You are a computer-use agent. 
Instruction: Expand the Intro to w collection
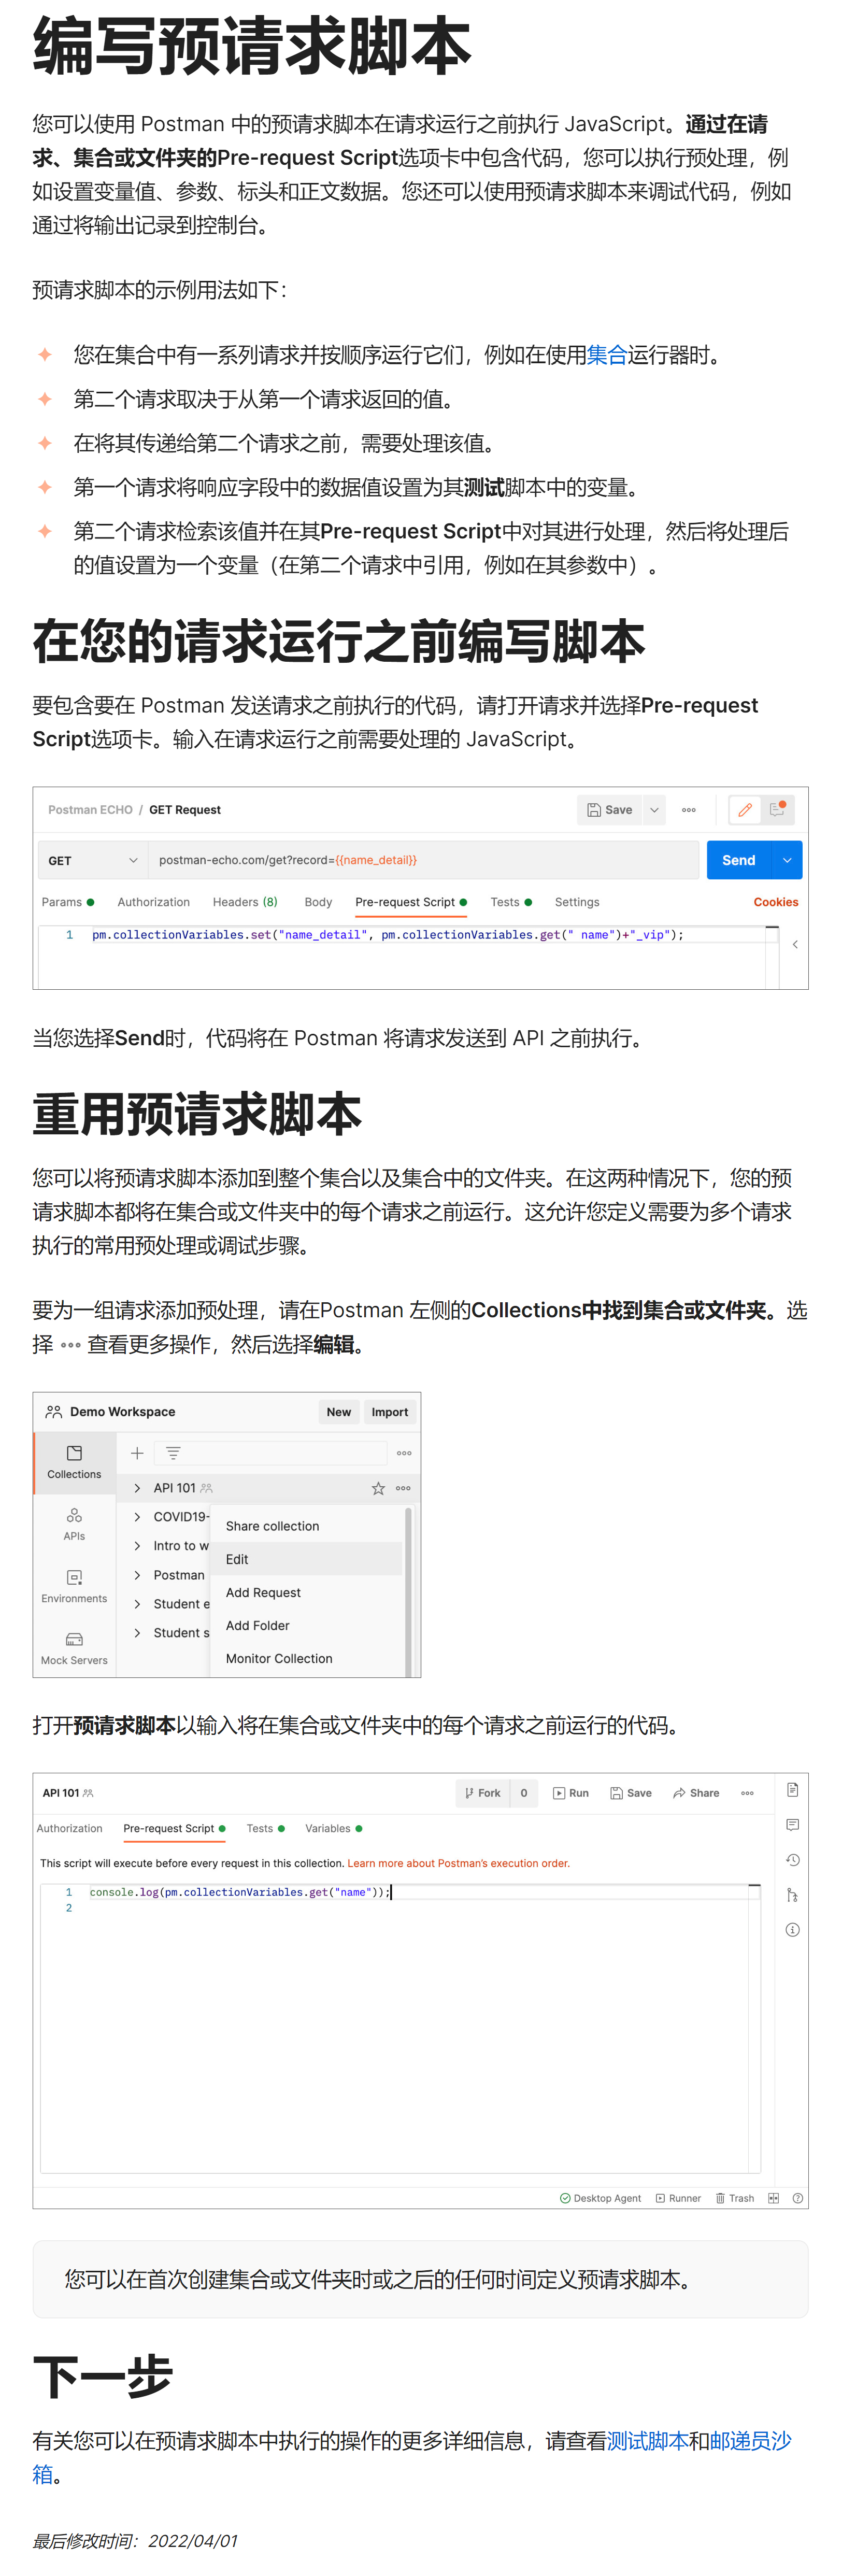point(137,1546)
